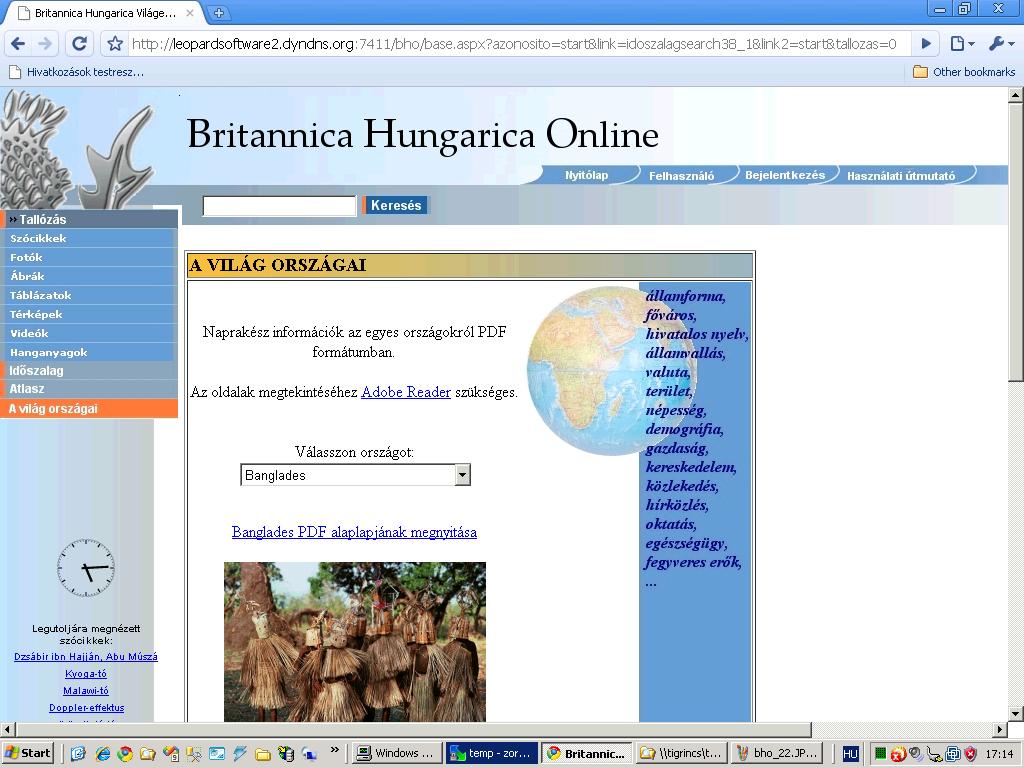Reload the page with the refresh icon
Viewport: 1024px width, 768px height.
(x=80, y=44)
